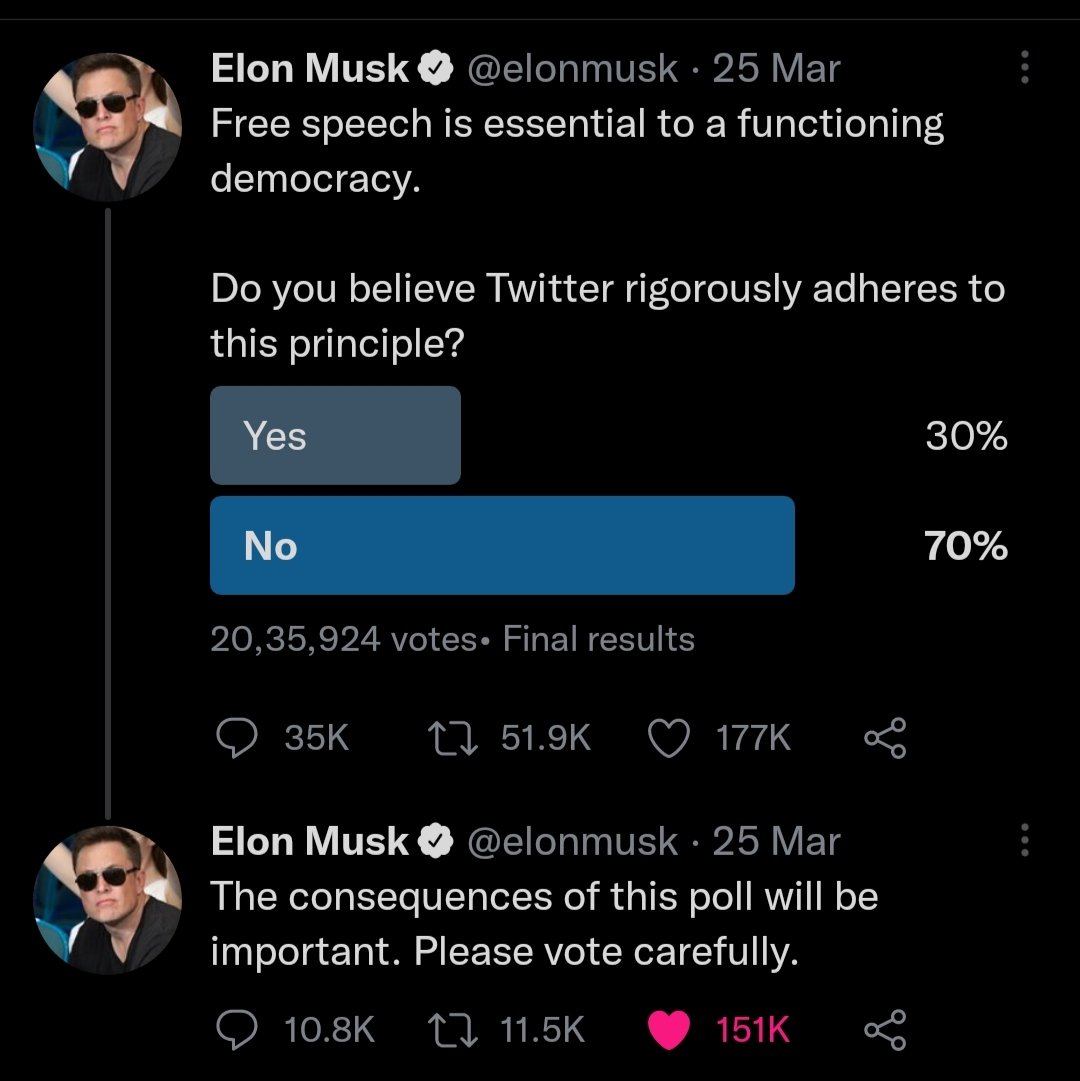The image size is (1080, 1081).
Task: Open Elon Musk name link on first tweet
Action: click(x=309, y=68)
